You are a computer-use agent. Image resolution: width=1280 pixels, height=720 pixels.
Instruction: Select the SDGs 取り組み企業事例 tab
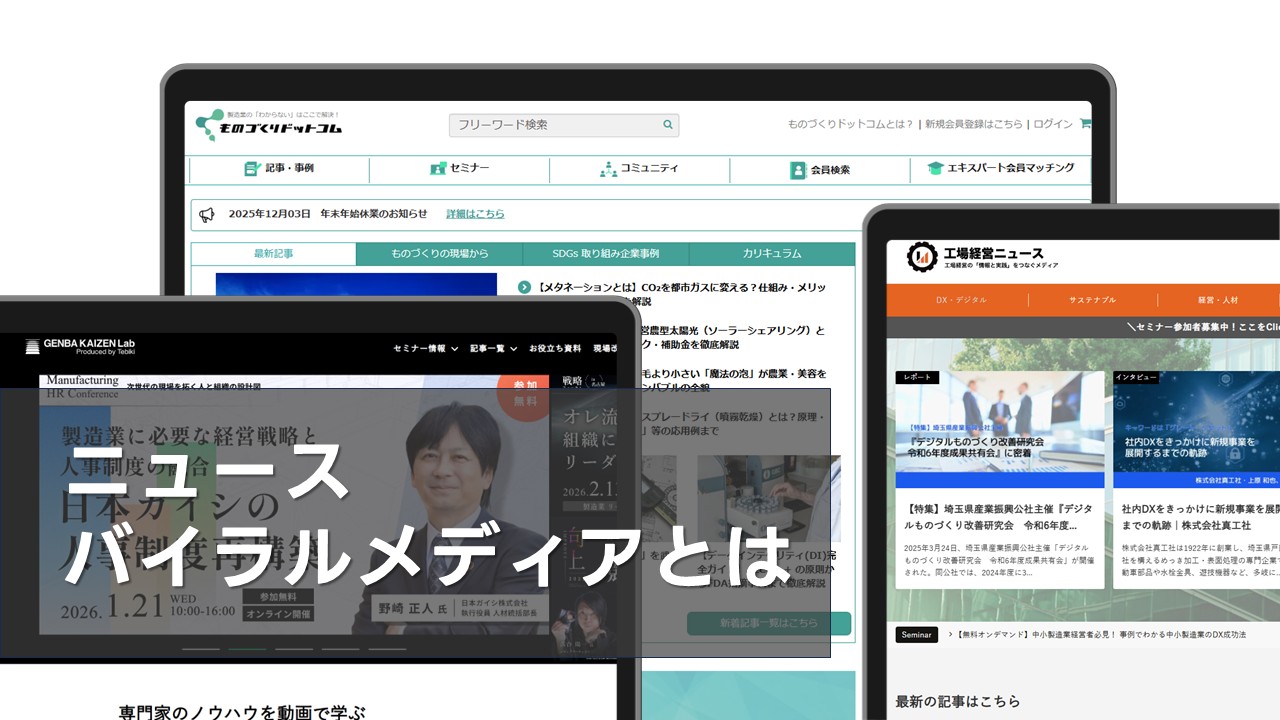click(x=605, y=254)
